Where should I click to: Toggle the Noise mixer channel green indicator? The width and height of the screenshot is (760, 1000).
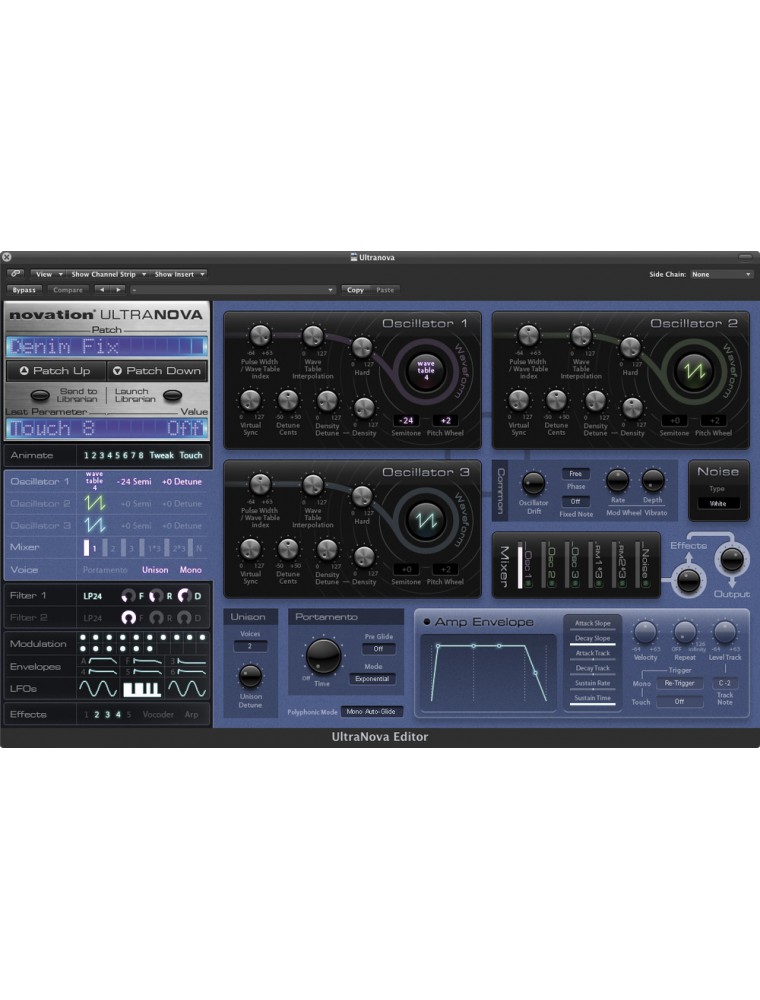coord(645,583)
